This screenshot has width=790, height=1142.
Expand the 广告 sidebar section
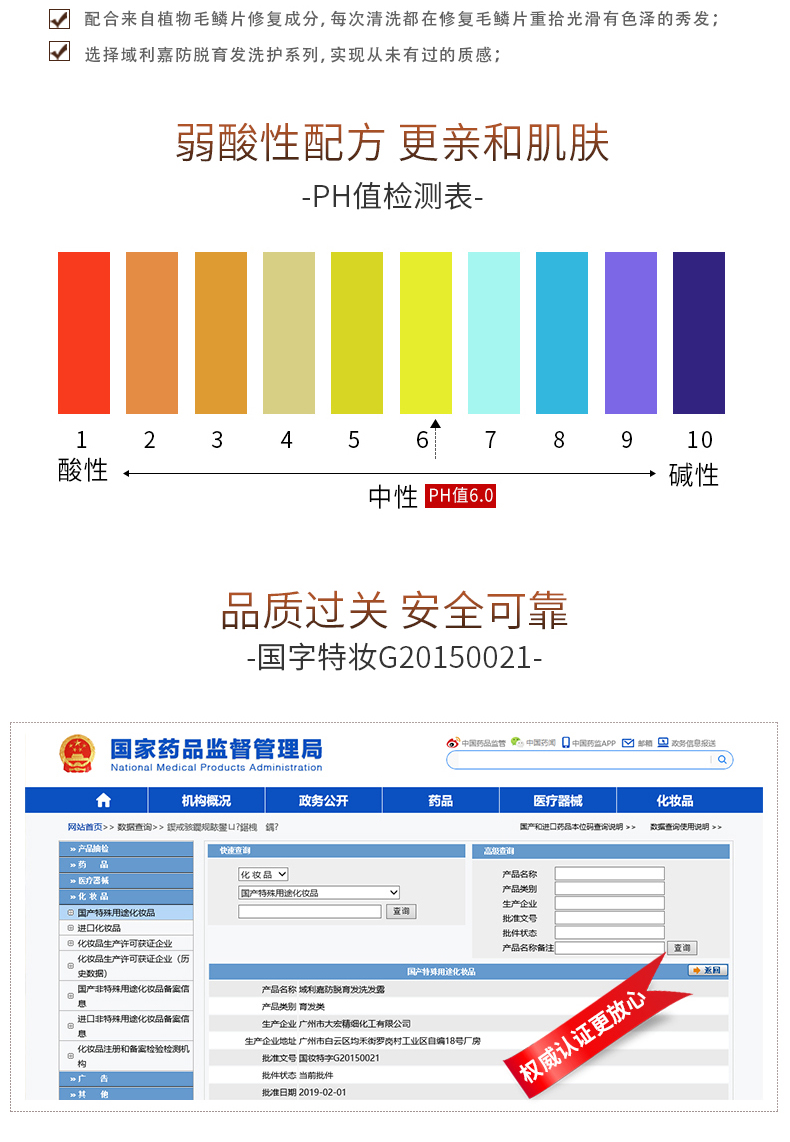pyautogui.click(x=126, y=1079)
